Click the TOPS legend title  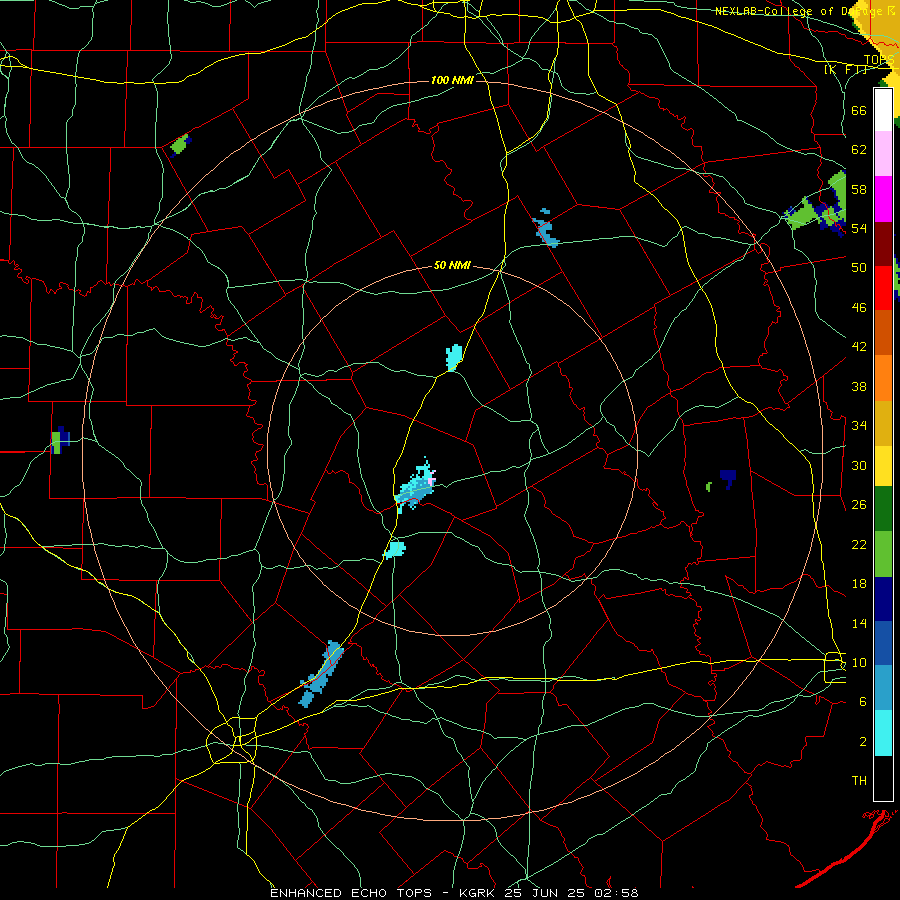point(879,60)
